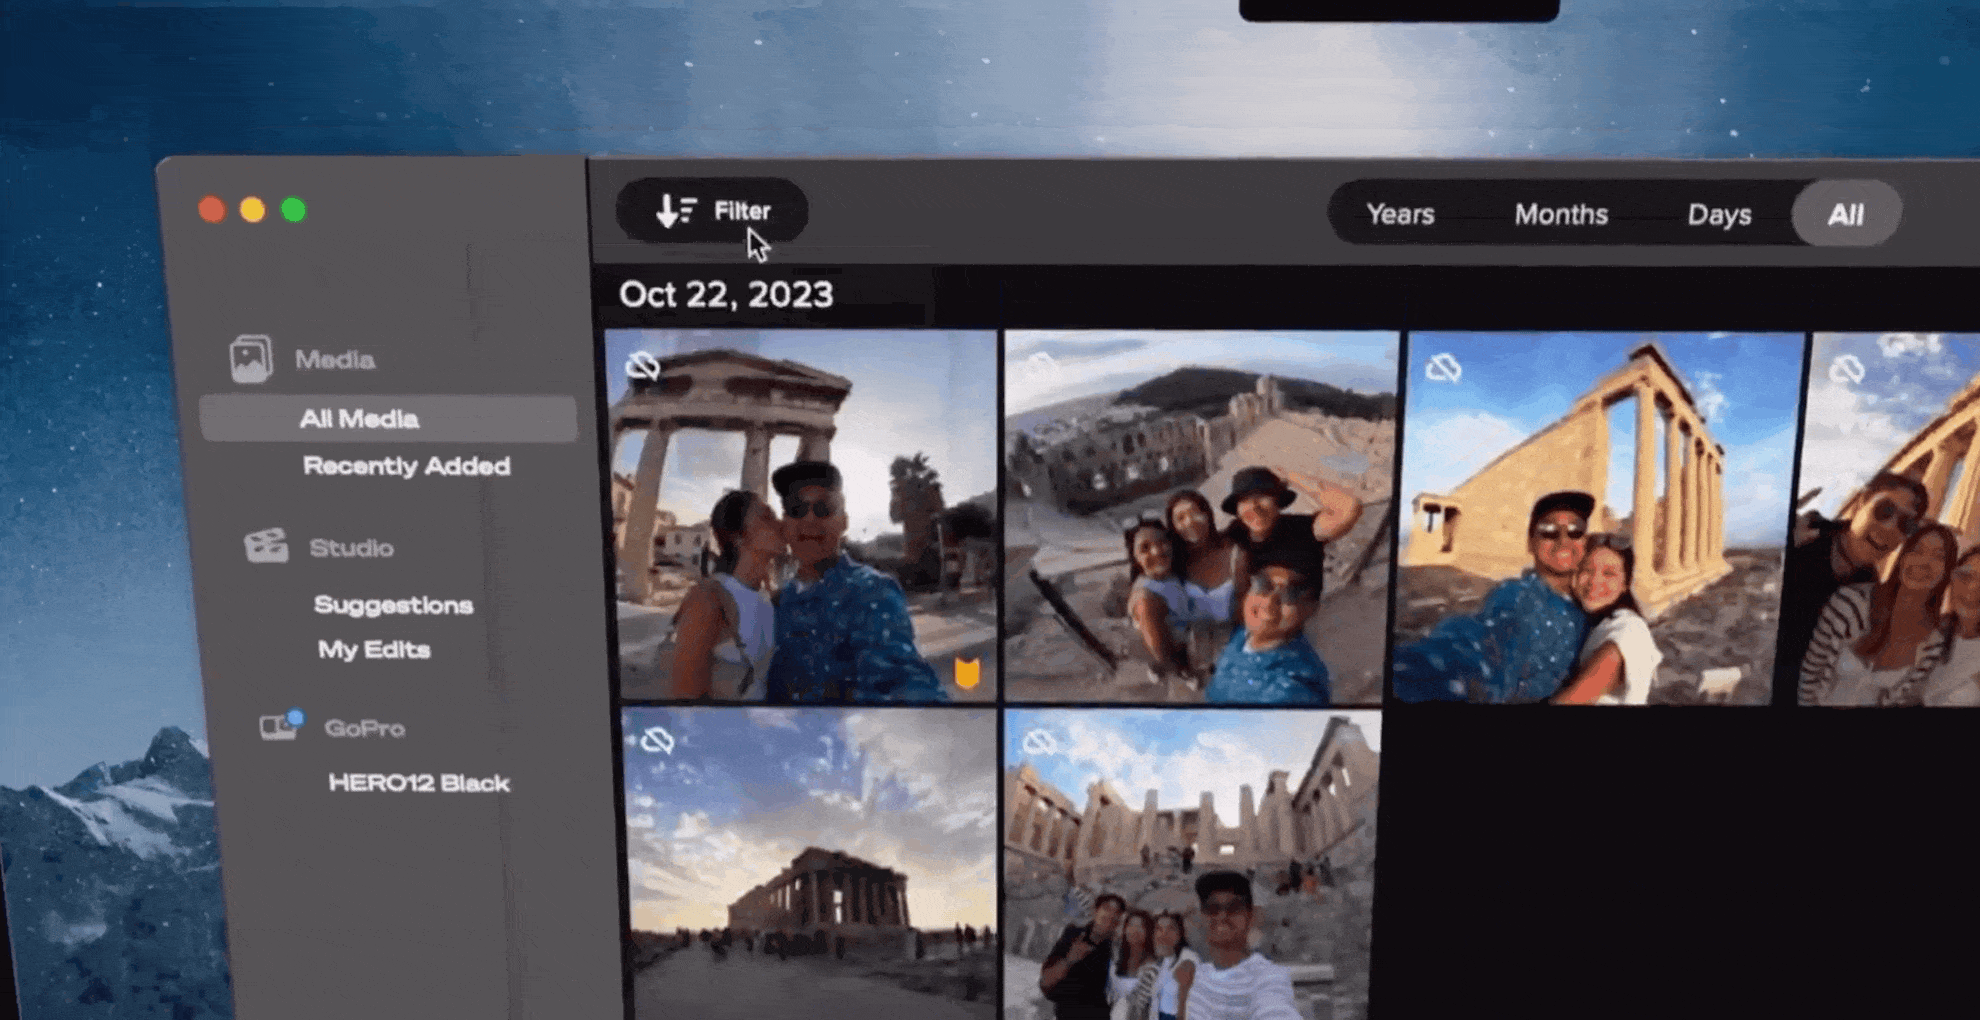Viewport: 1980px width, 1020px height.
Task: Click the sort arrow icon in Filter
Action: [x=675, y=211]
